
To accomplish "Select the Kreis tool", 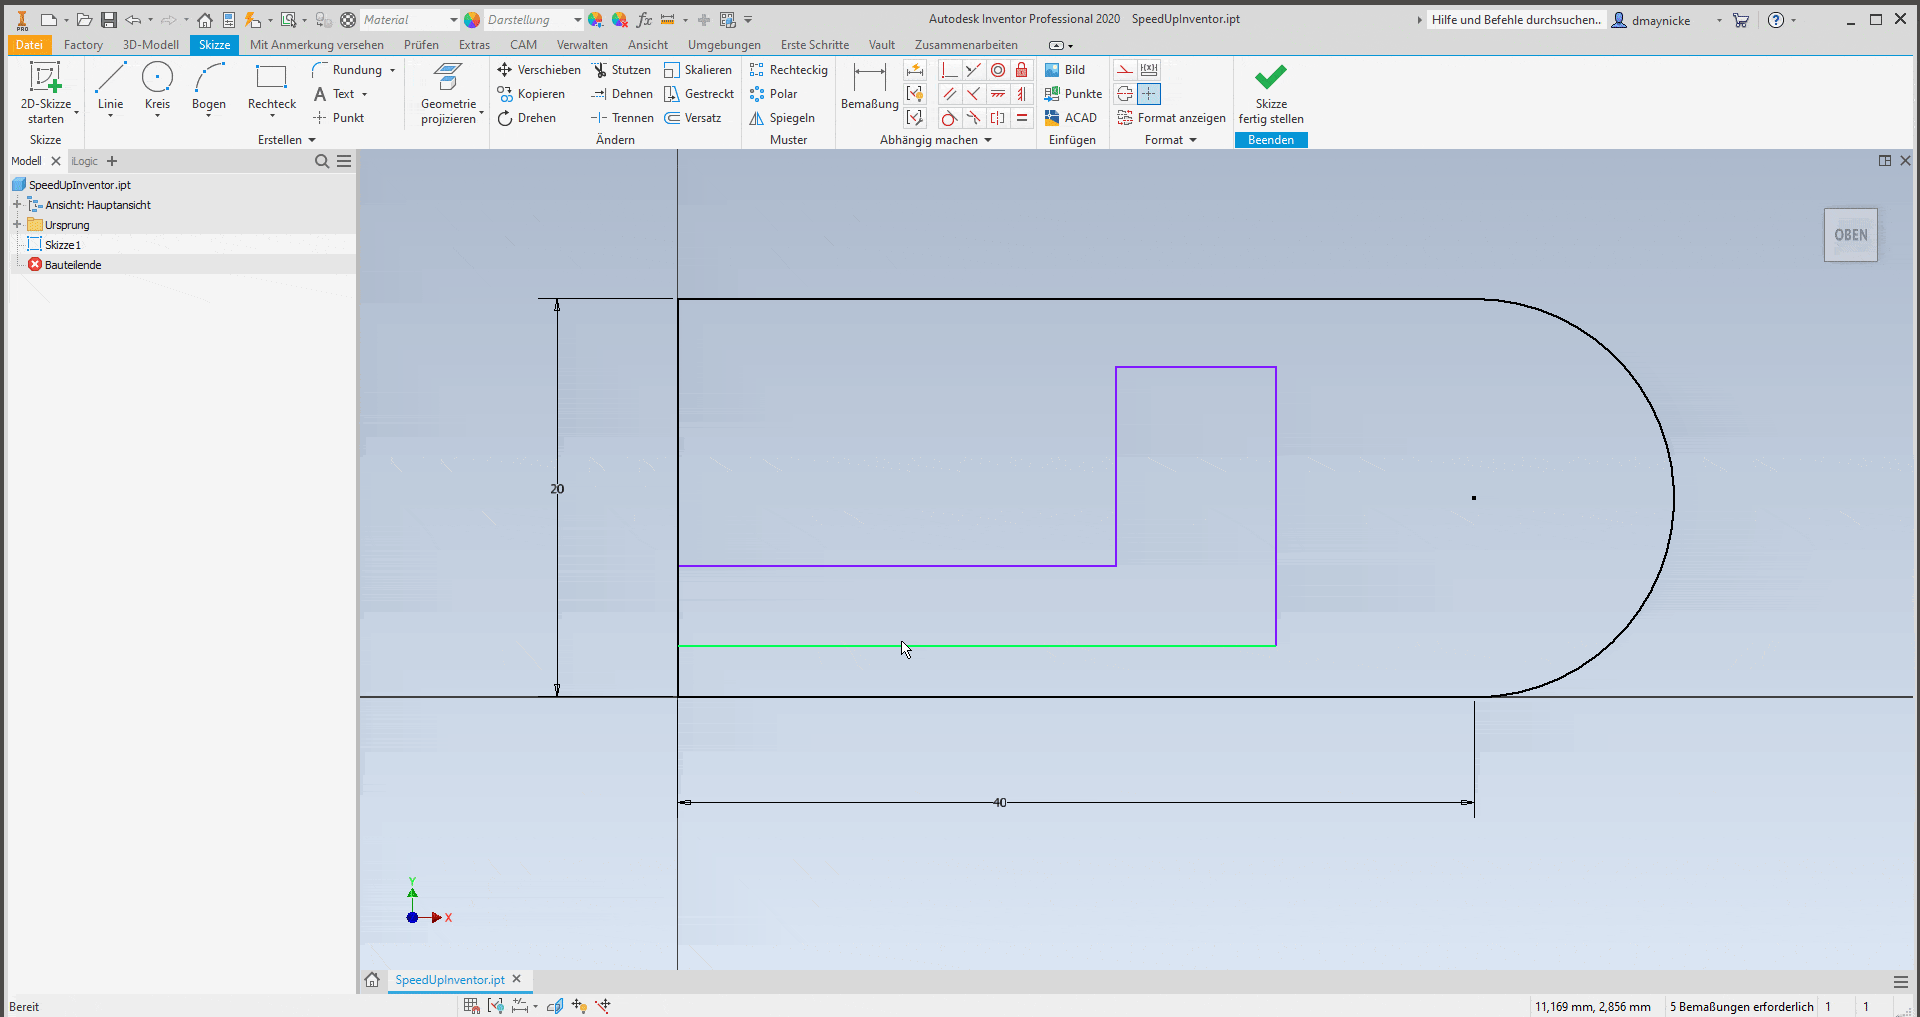I will (157, 88).
